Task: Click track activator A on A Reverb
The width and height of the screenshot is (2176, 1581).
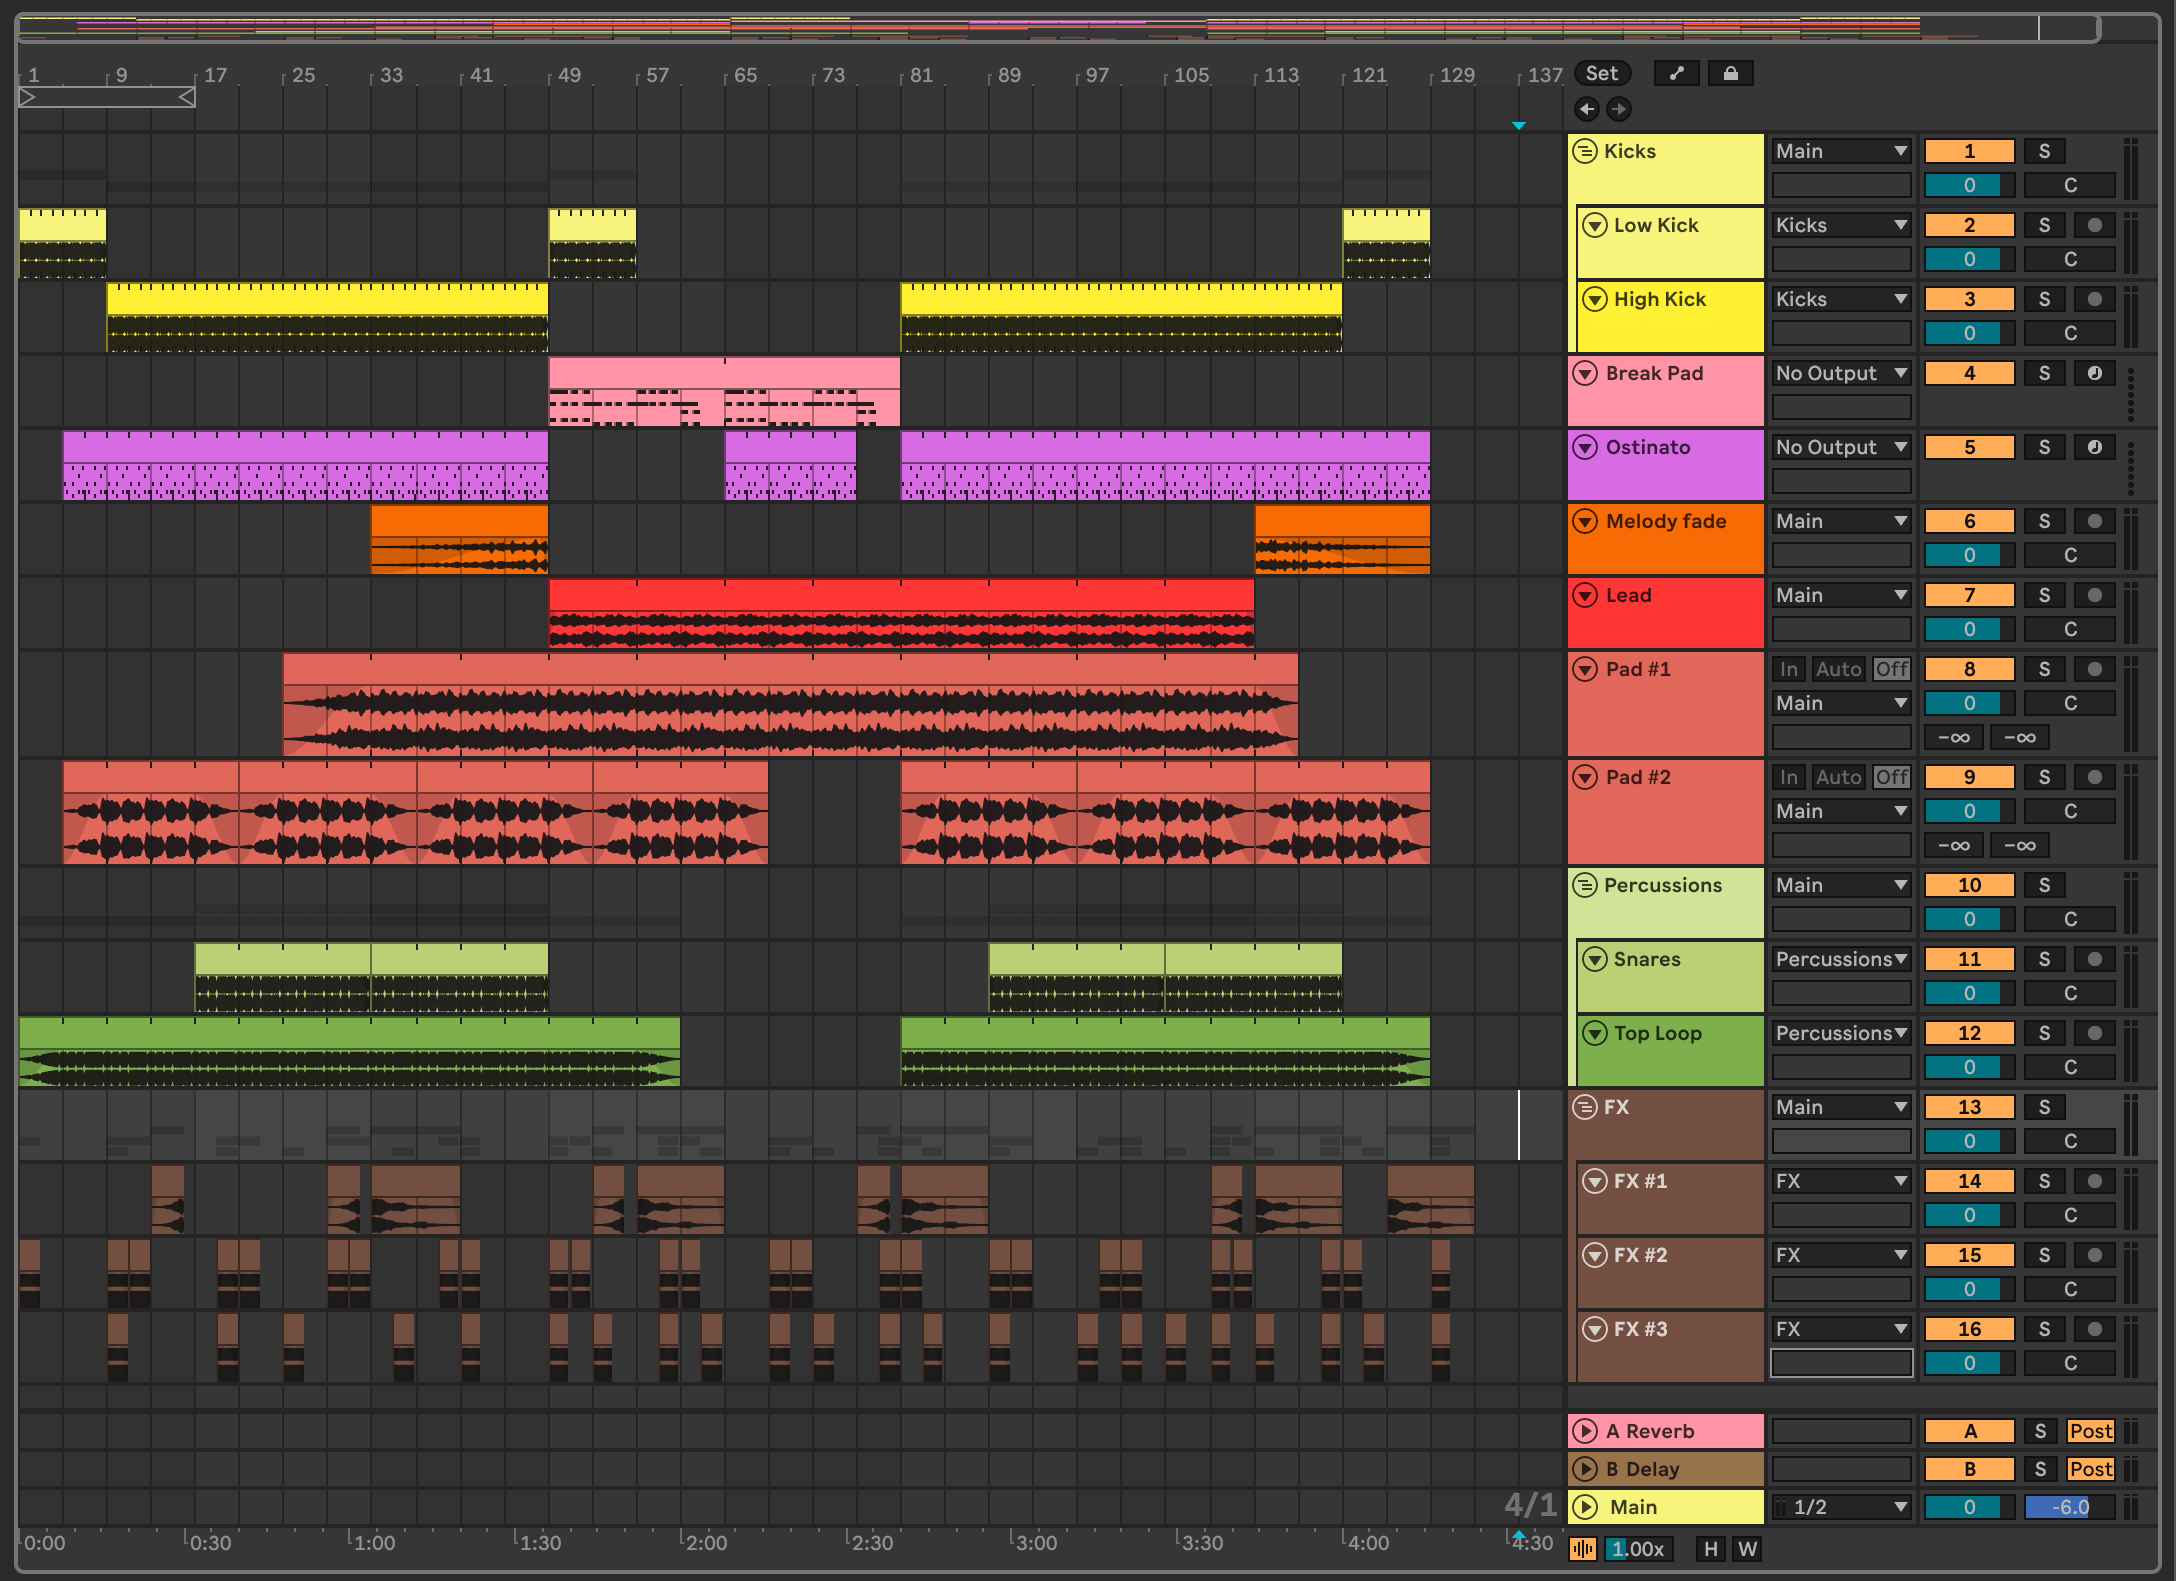Action: pyautogui.click(x=1970, y=1431)
